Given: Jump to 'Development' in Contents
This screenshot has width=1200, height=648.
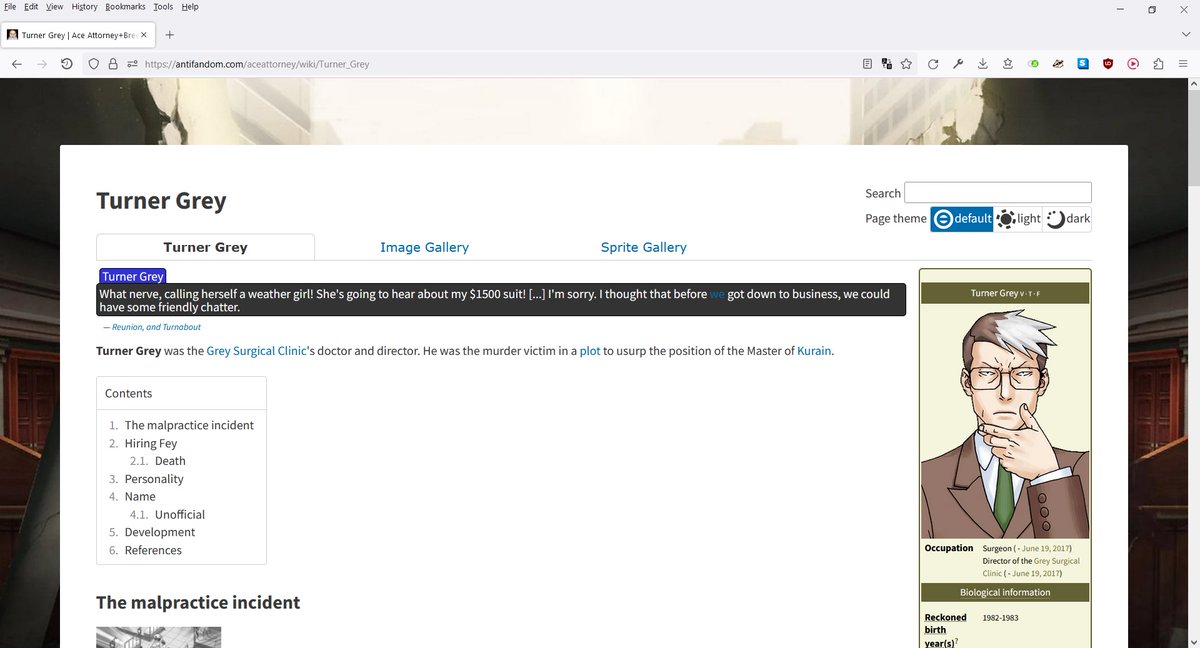Looking at the screenshot, I should point(160,532).
